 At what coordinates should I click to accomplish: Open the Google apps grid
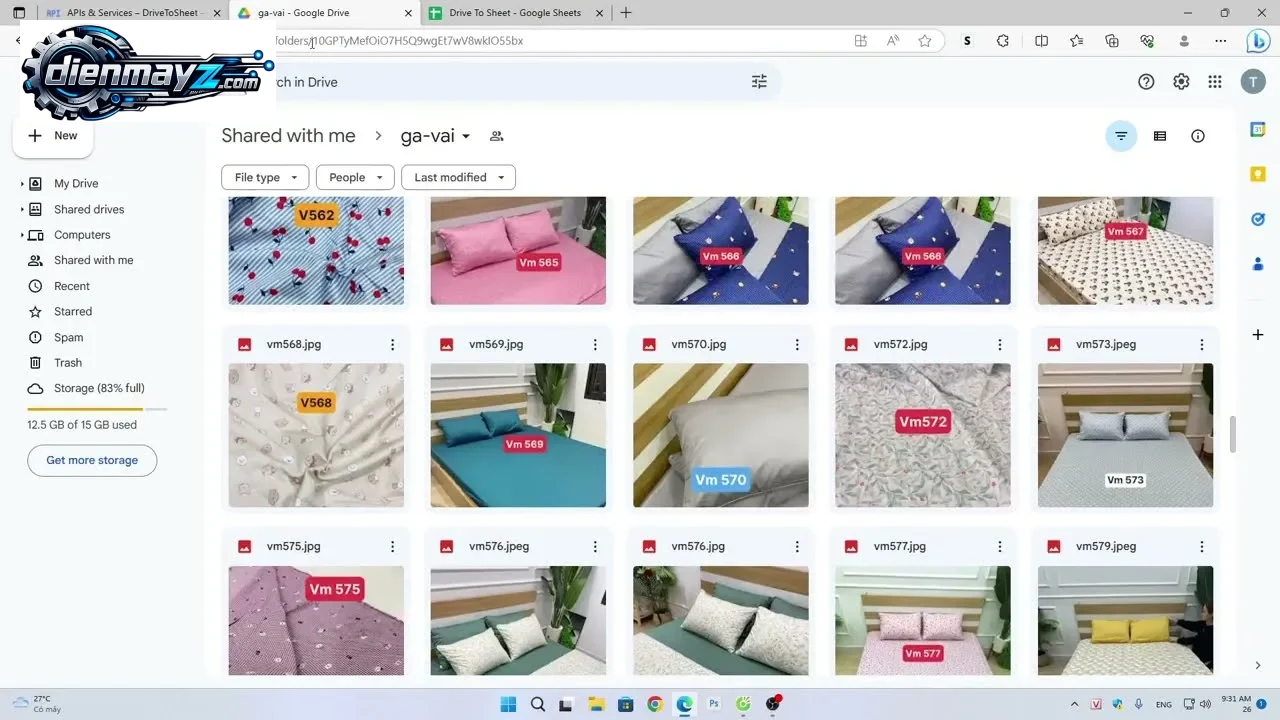click(1215, 82)
